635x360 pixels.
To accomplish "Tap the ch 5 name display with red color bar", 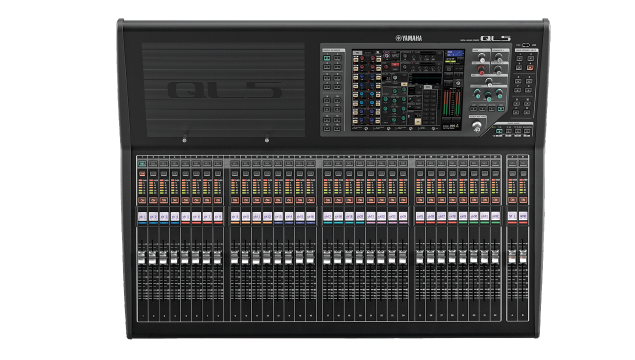I will click(185, 217).
